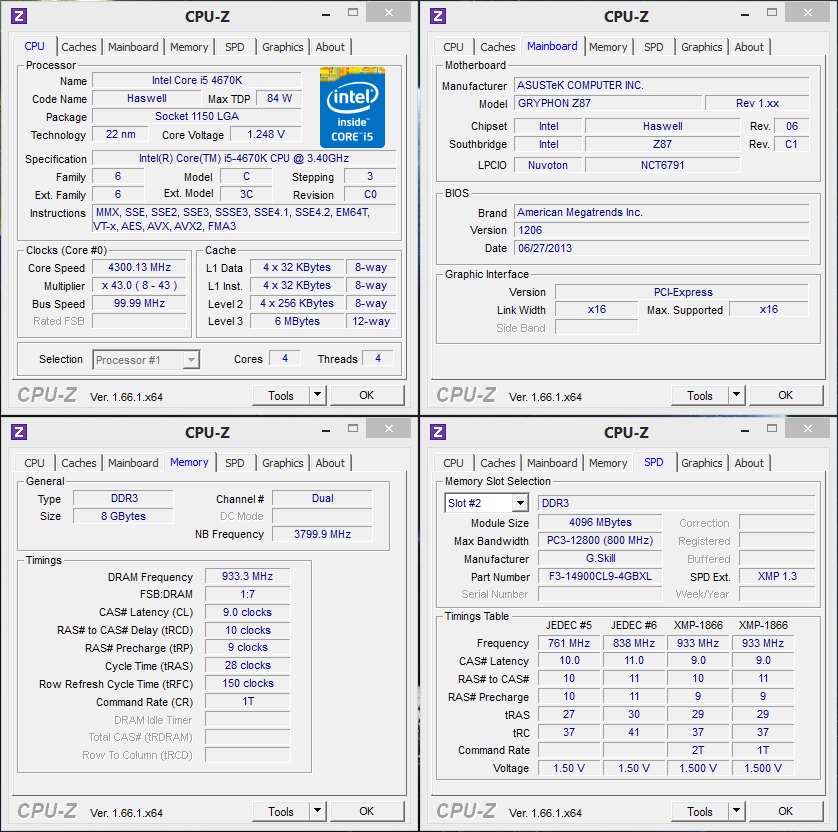Click the NB Frequency value 3799.9 MHz
Screen dimensions: 838x832
click(322, 534)
